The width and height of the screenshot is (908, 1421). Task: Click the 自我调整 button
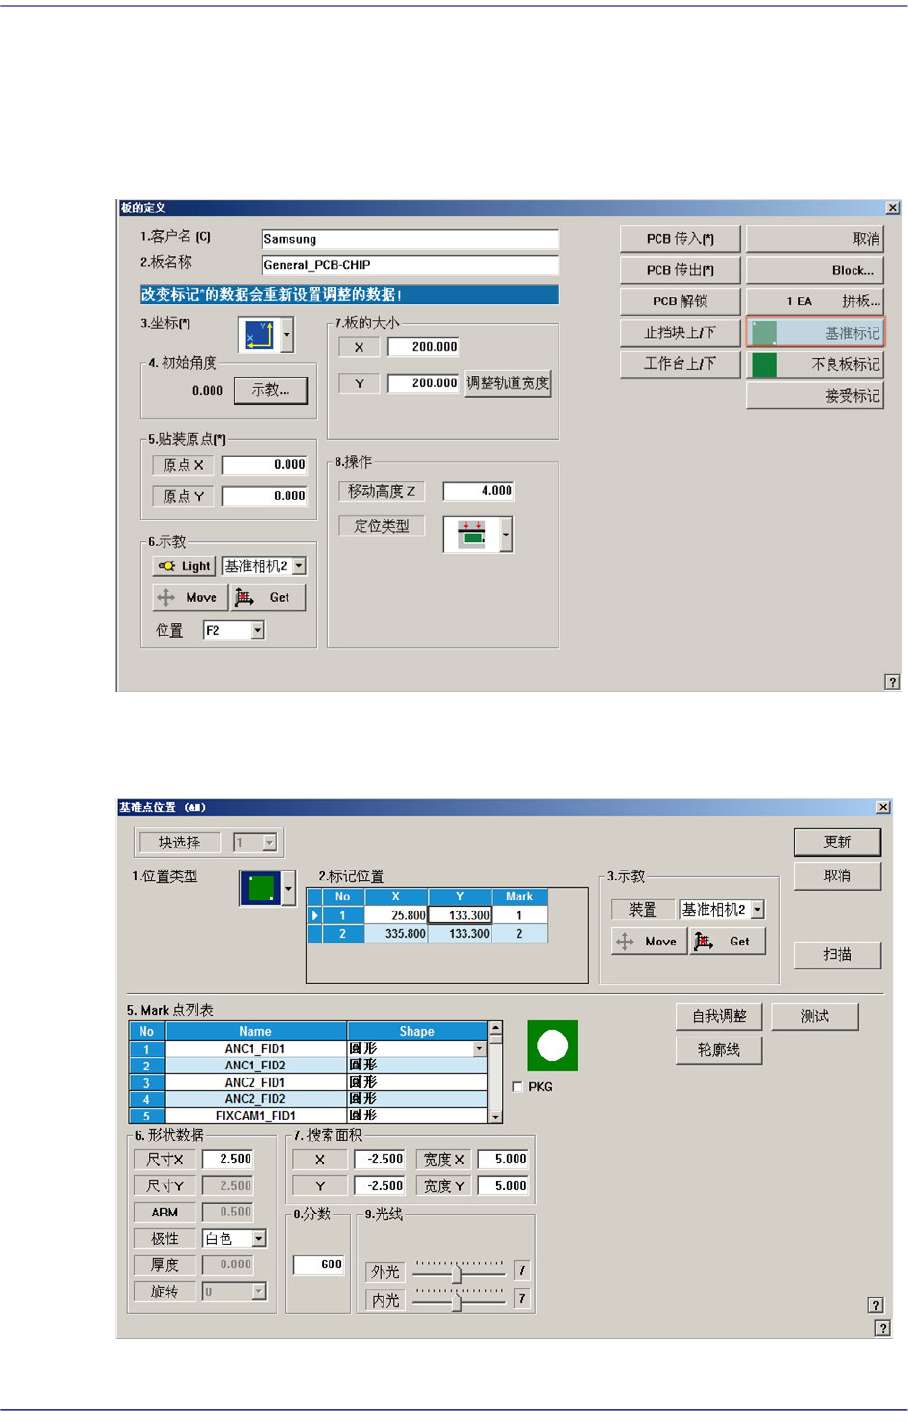tap(719, 1016)
